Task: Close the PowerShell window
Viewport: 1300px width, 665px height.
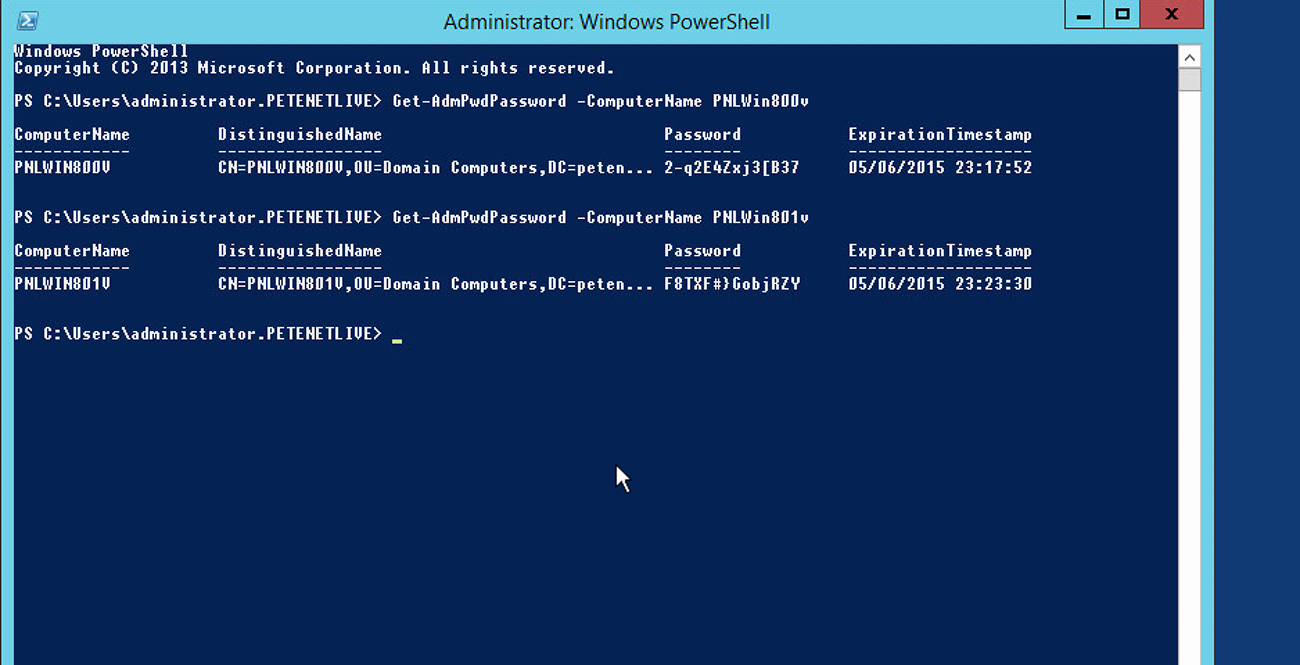Action: coord(1171,15)
